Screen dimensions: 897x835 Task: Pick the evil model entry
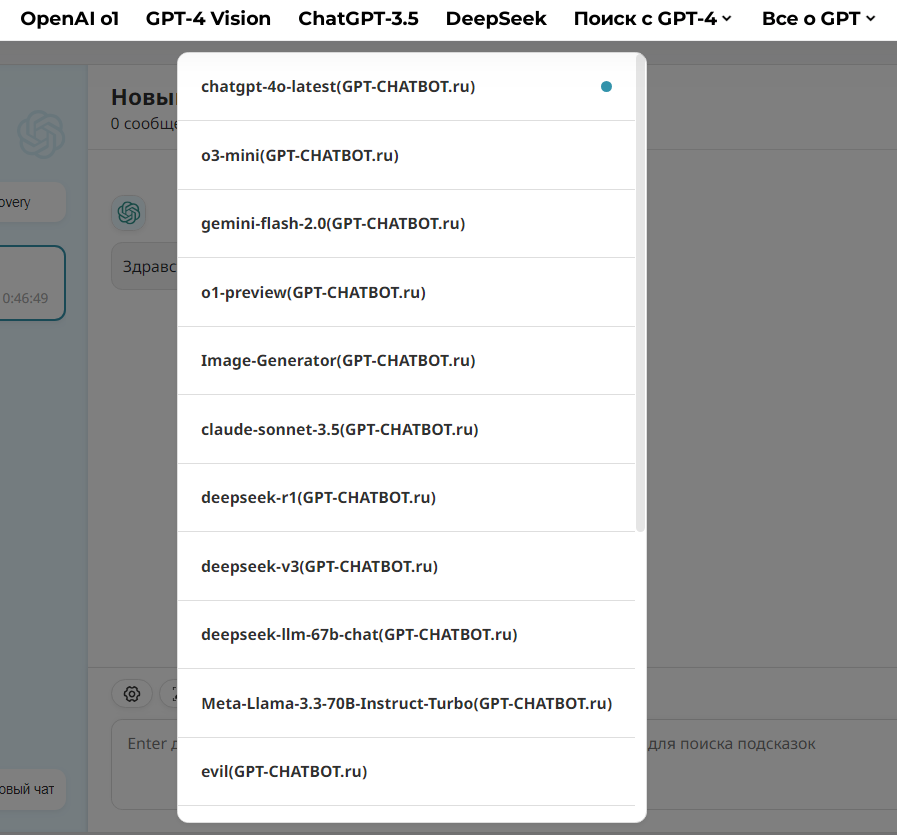click(406, 772)
